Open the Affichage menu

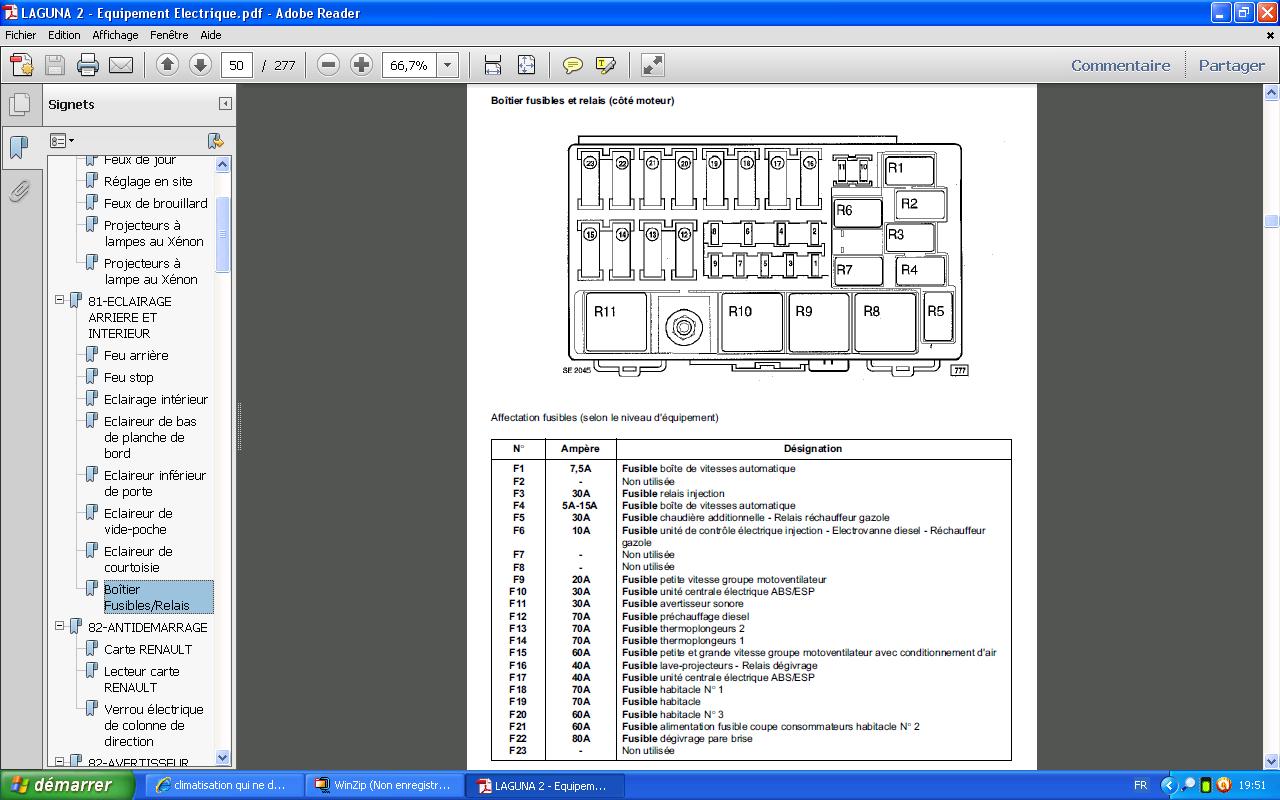click(115, 35)
